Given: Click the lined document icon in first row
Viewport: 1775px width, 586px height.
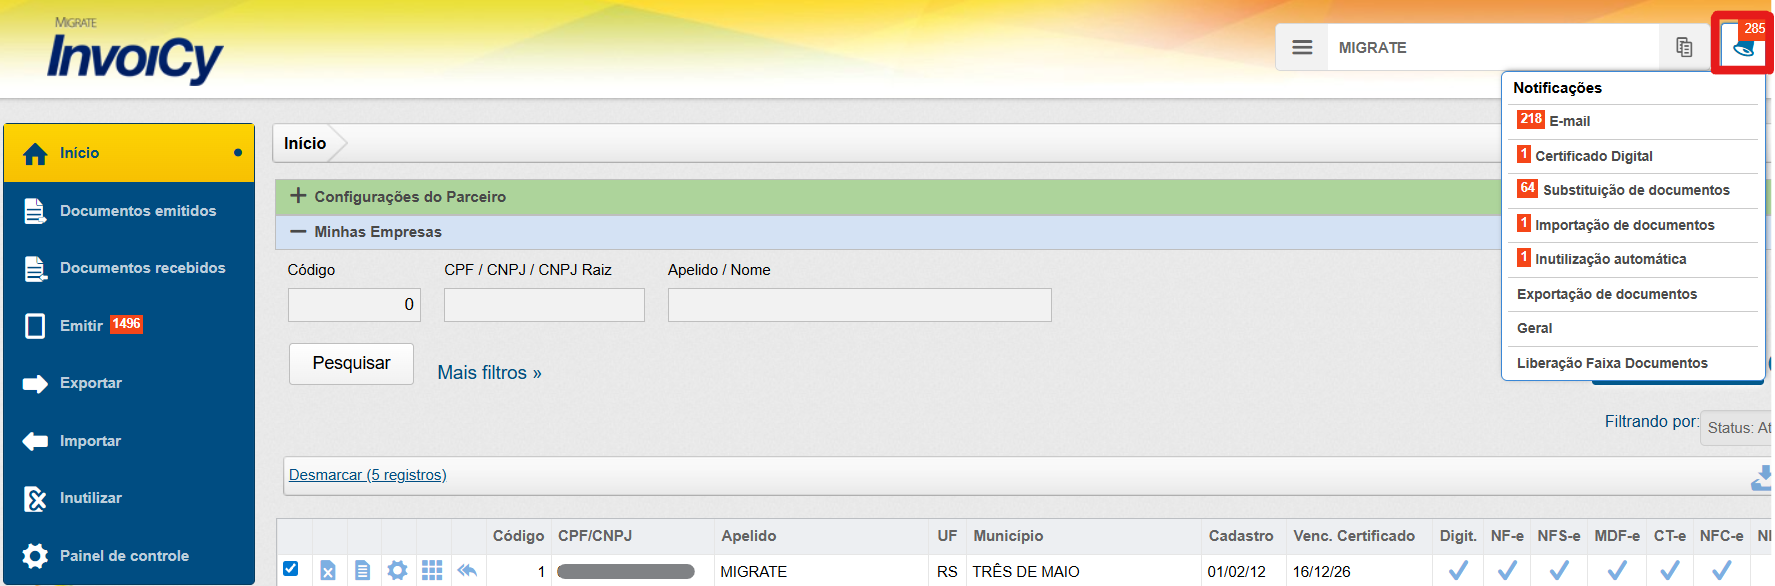Looking at the screenshot, I should point(362,570).
